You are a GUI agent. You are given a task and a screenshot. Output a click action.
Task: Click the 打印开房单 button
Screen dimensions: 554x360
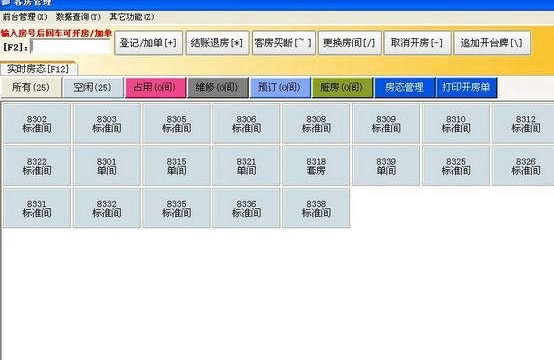point(466,88)
